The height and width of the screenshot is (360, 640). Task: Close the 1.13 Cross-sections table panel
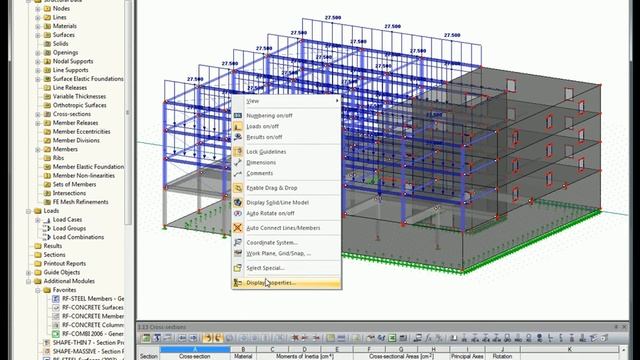pos(624,327)
